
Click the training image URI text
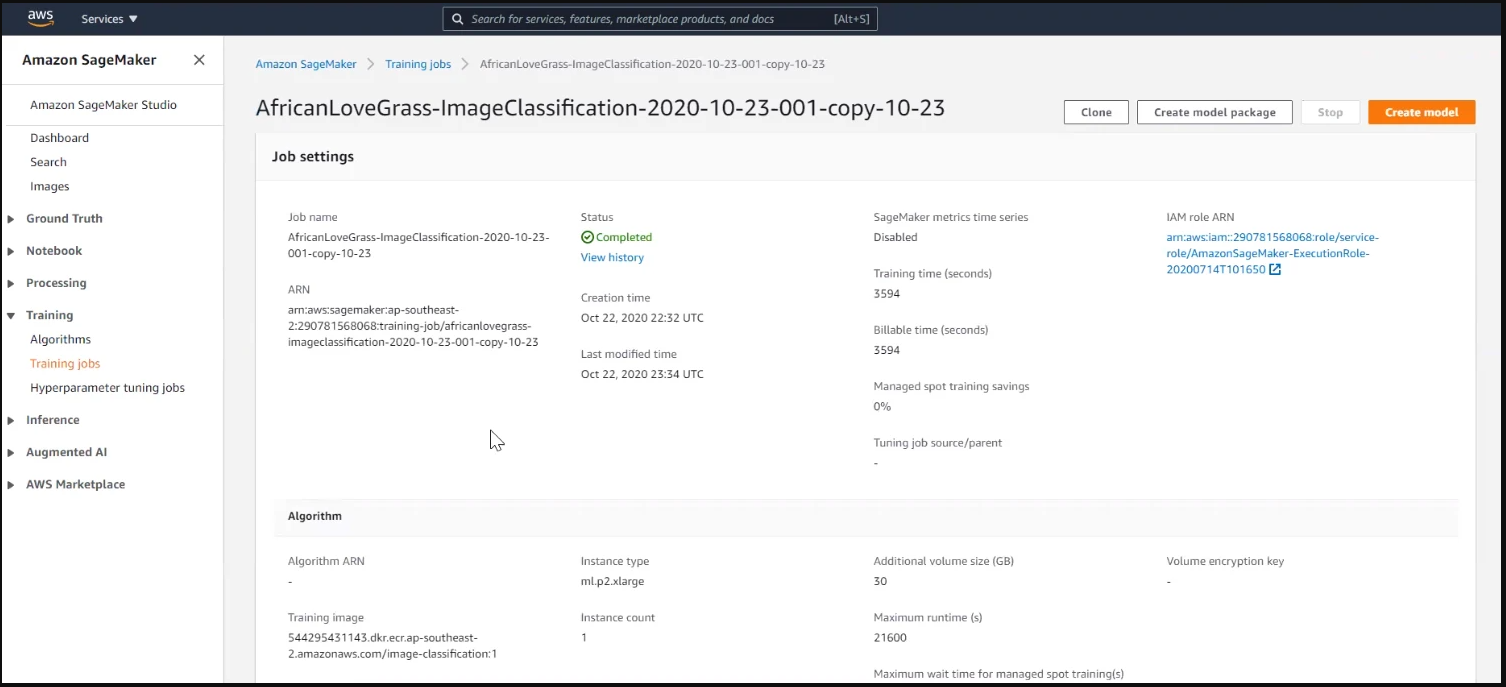click(392, 645)
